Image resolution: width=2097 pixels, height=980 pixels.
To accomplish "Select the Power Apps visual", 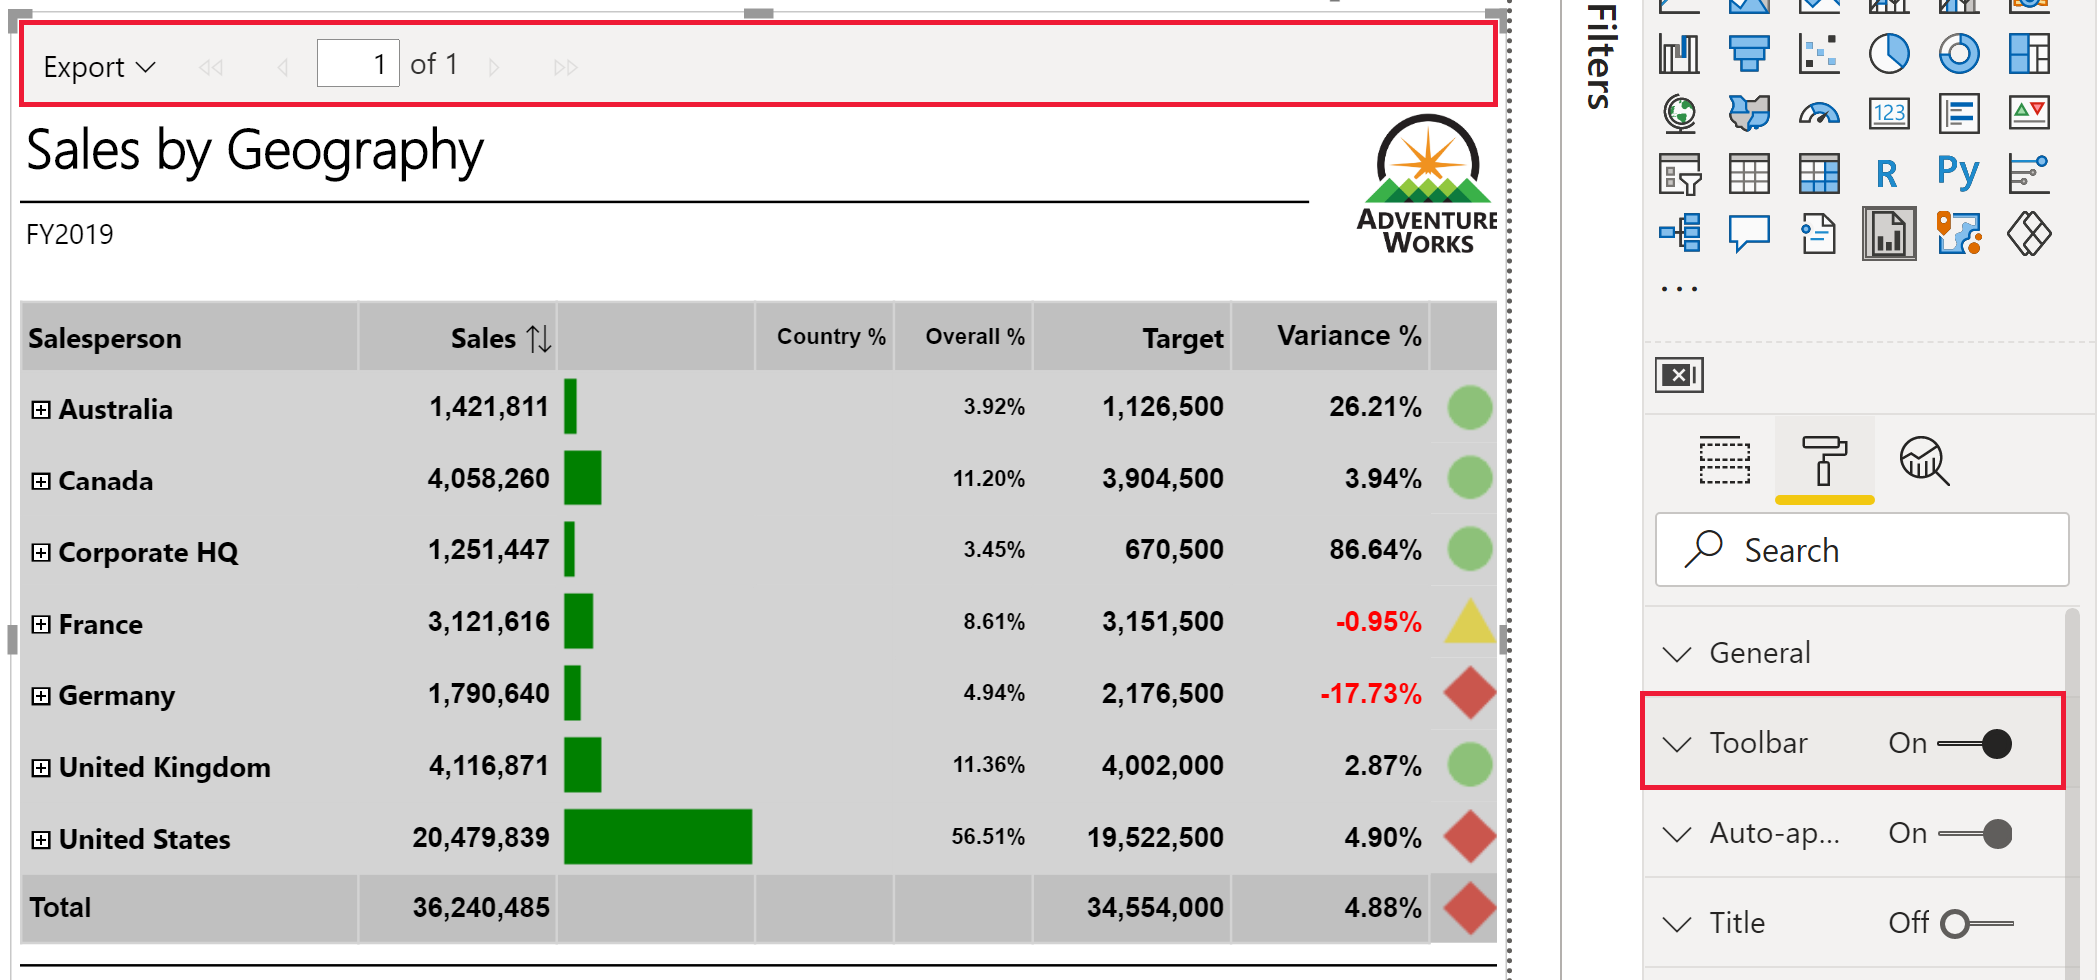I will [2029, 234].
